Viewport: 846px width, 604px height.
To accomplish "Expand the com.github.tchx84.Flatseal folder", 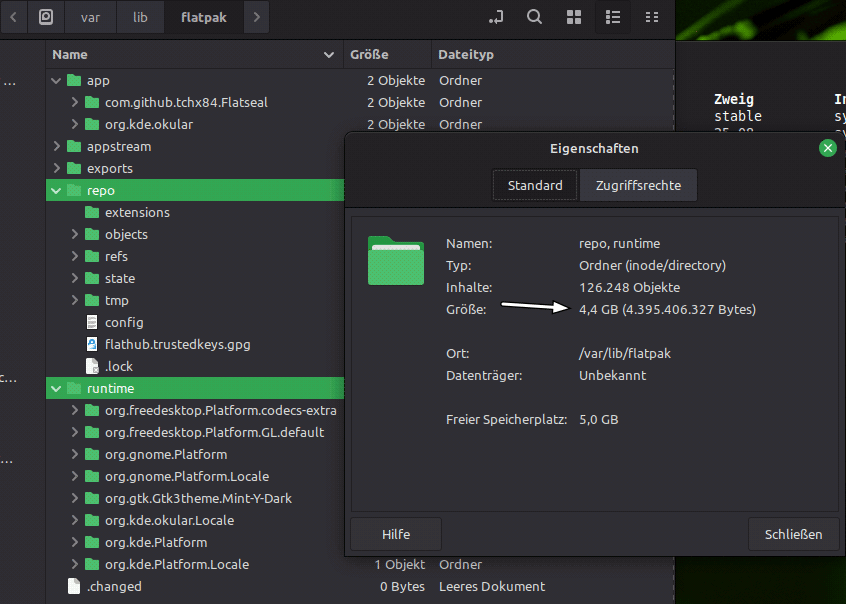I will (74, 102).
